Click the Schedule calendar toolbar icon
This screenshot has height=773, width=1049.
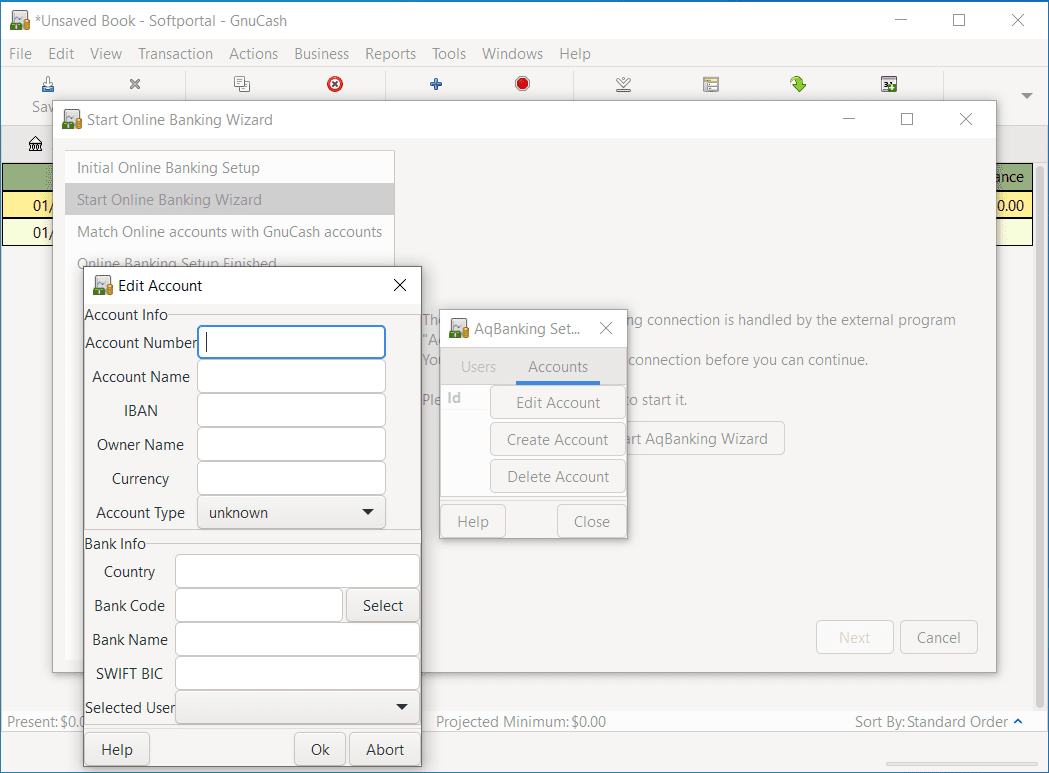pyautogui.click(x=889, y=84)
